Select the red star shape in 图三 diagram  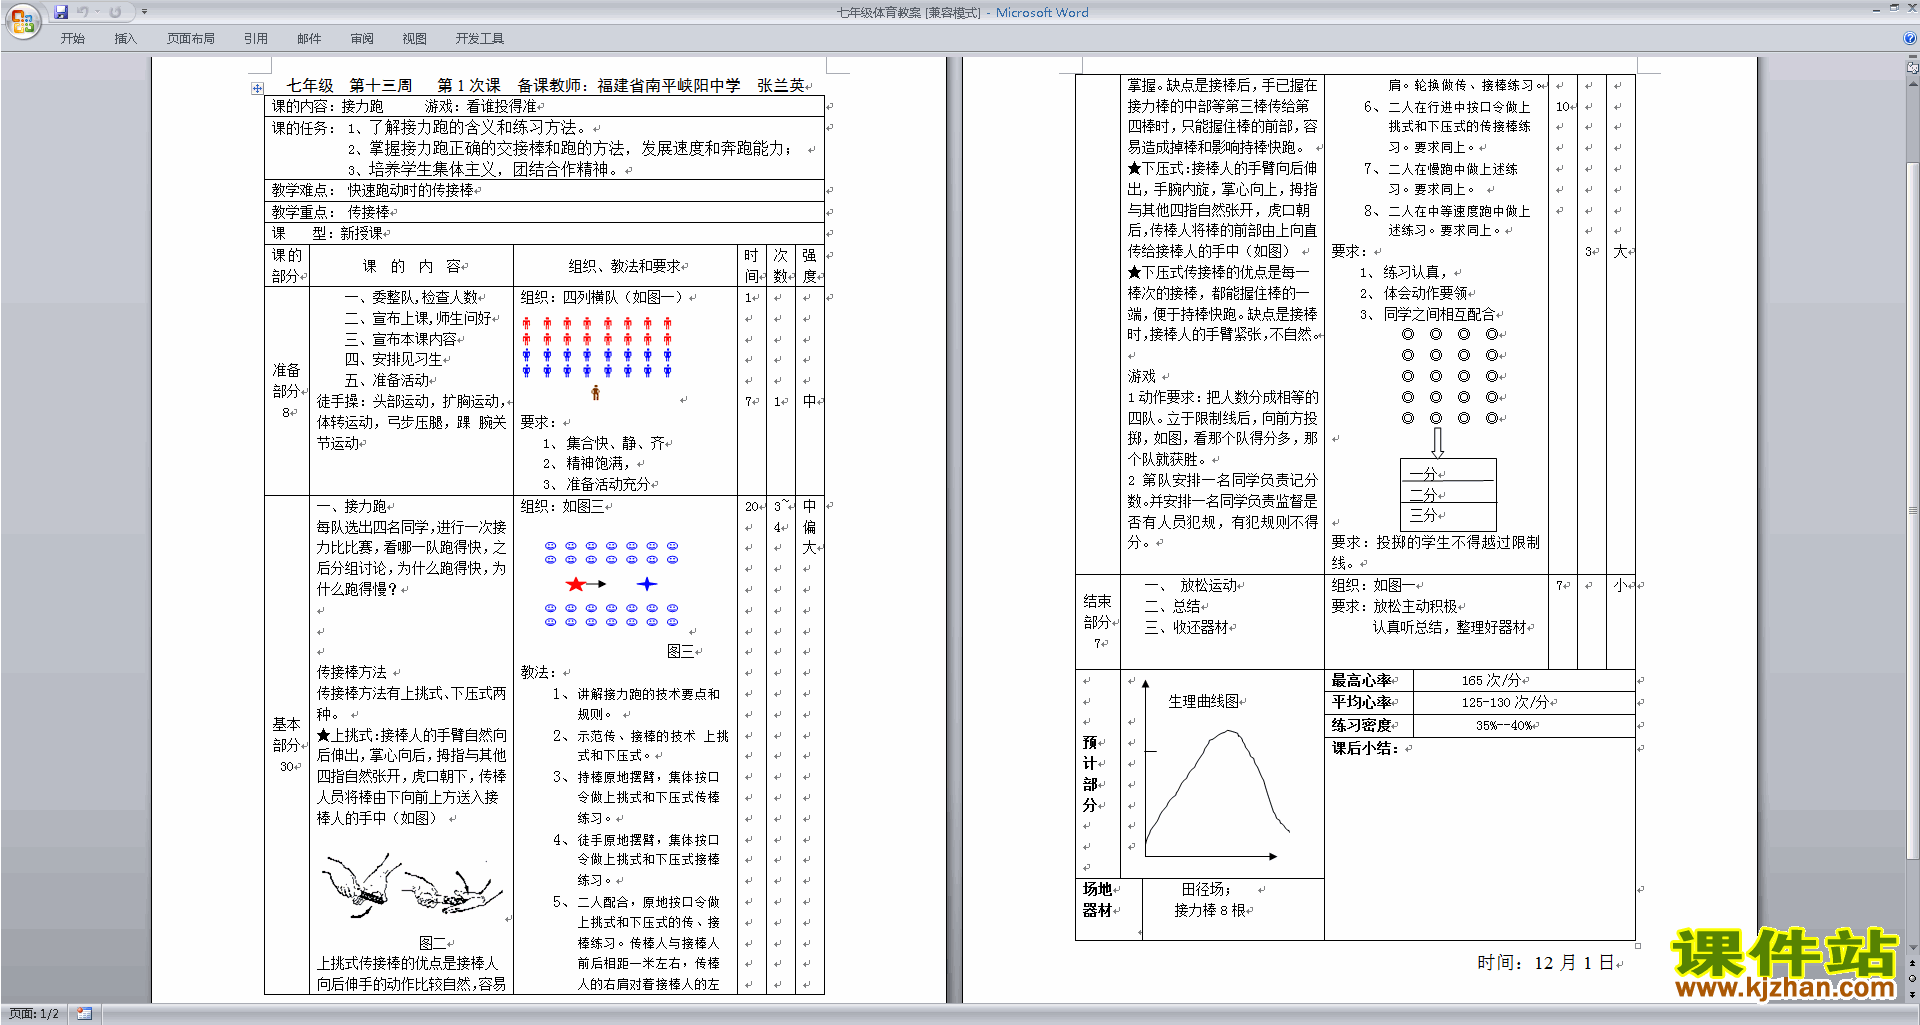coord(575,584)
